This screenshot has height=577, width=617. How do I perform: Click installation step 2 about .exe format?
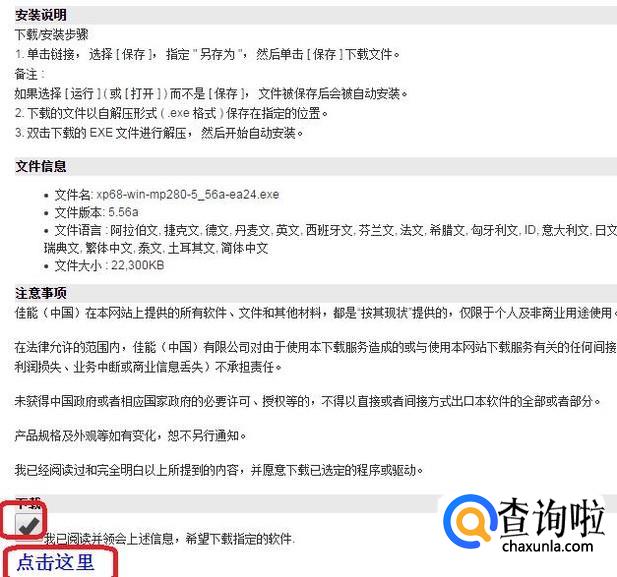[x=172, y=113]
